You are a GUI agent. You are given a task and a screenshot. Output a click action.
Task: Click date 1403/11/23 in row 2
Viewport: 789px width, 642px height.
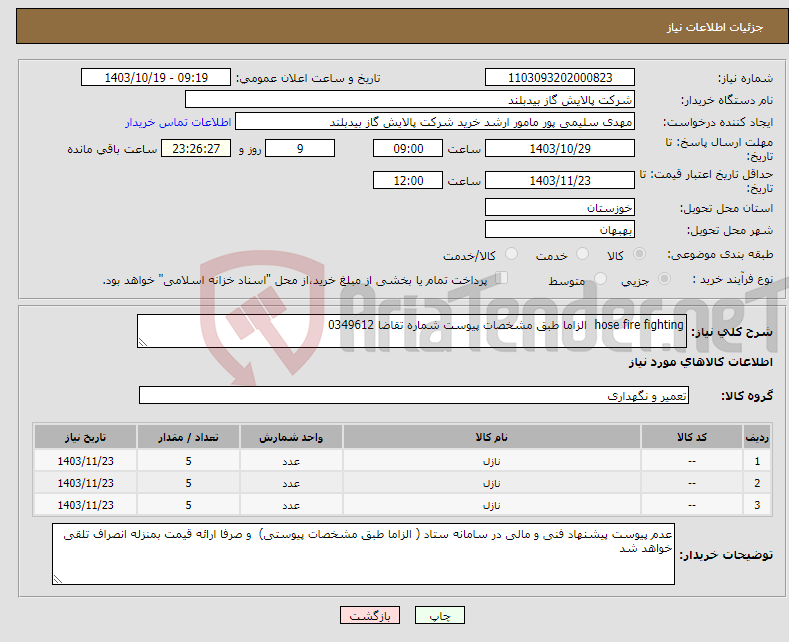(x=86, y=484)
